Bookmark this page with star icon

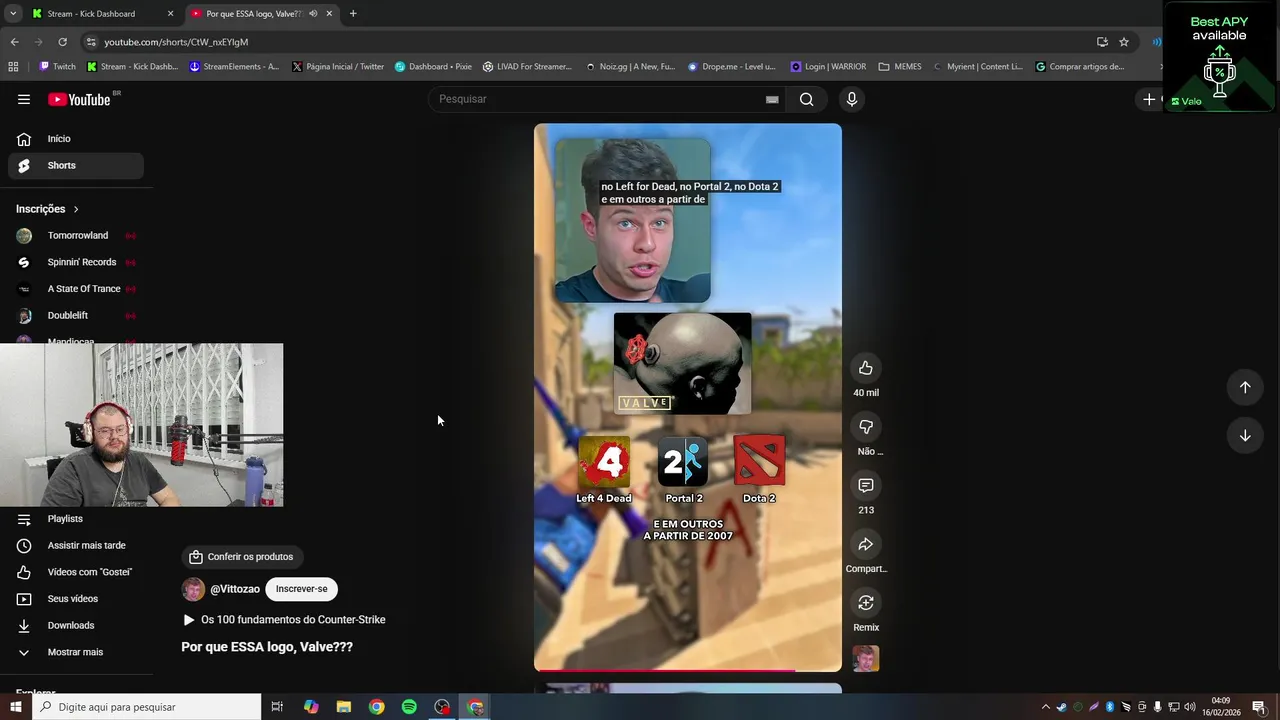[1124, 42]
